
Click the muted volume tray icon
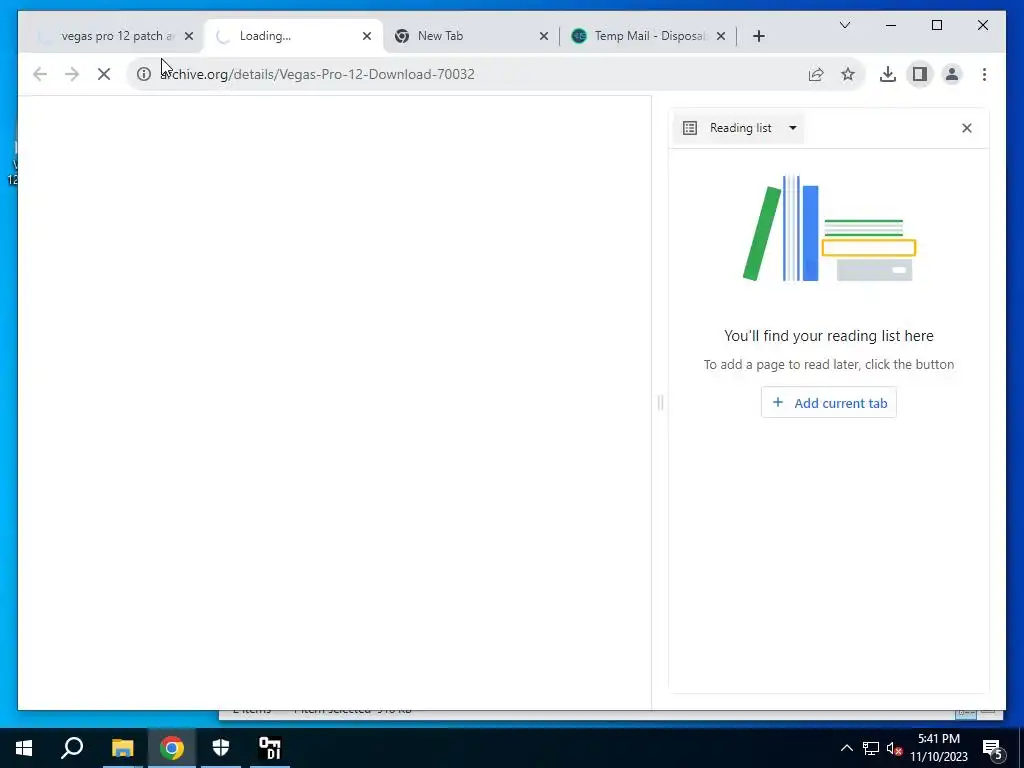point(894,748)
